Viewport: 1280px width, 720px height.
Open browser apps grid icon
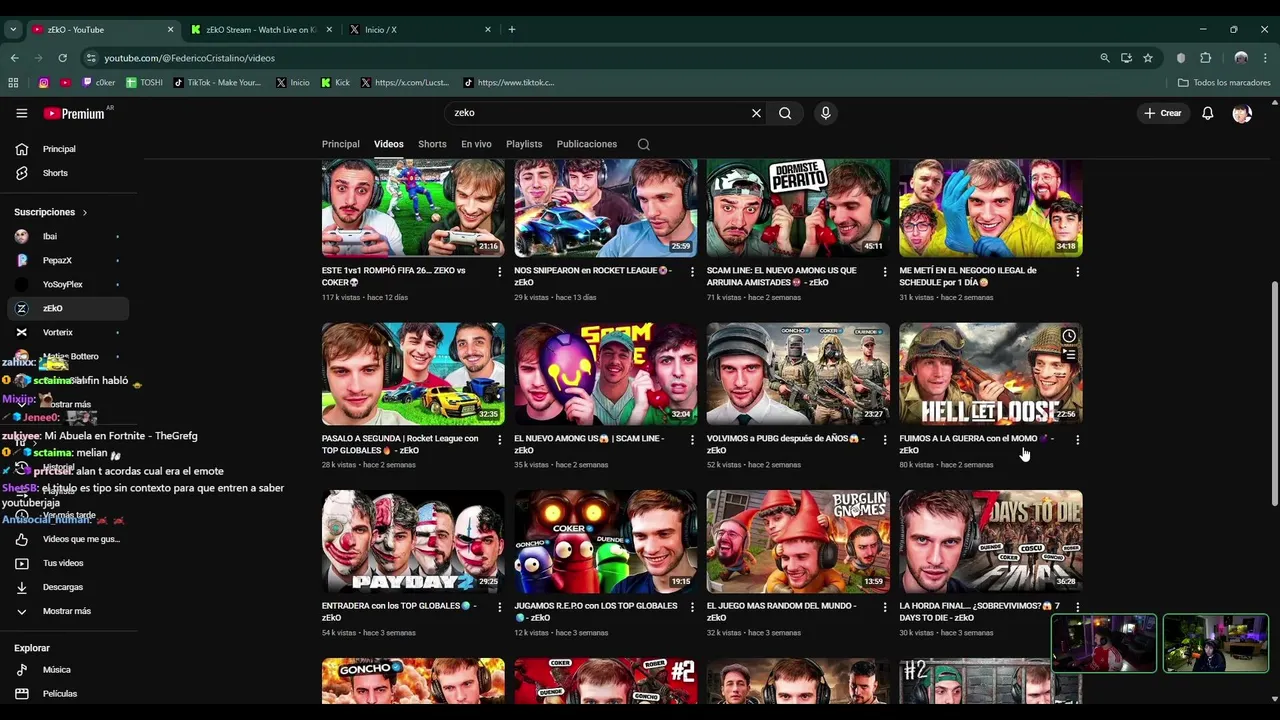point(13,83)
